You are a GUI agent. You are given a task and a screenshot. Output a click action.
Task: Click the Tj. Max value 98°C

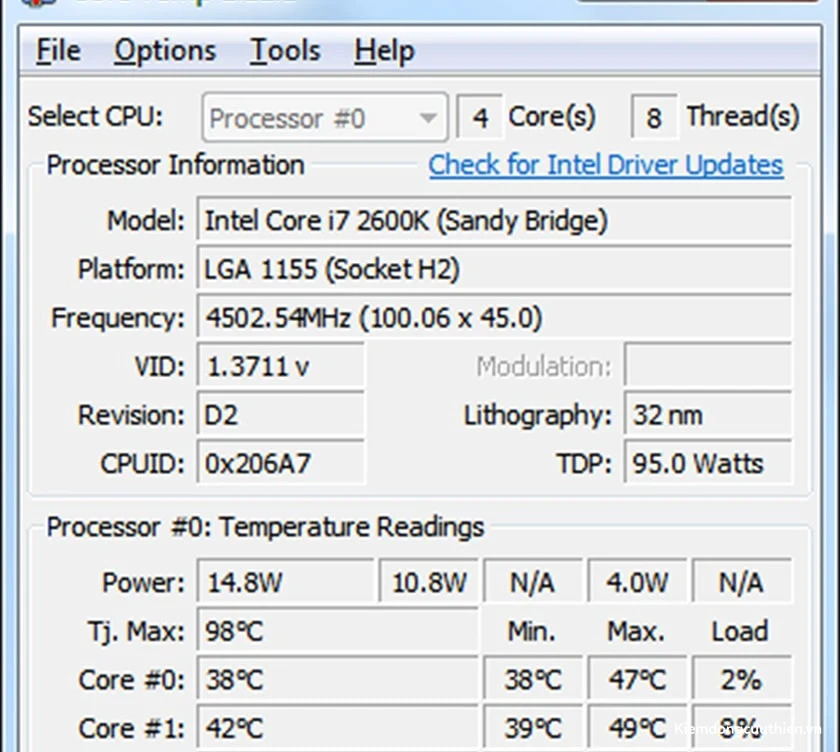click(x=337, y=631)
